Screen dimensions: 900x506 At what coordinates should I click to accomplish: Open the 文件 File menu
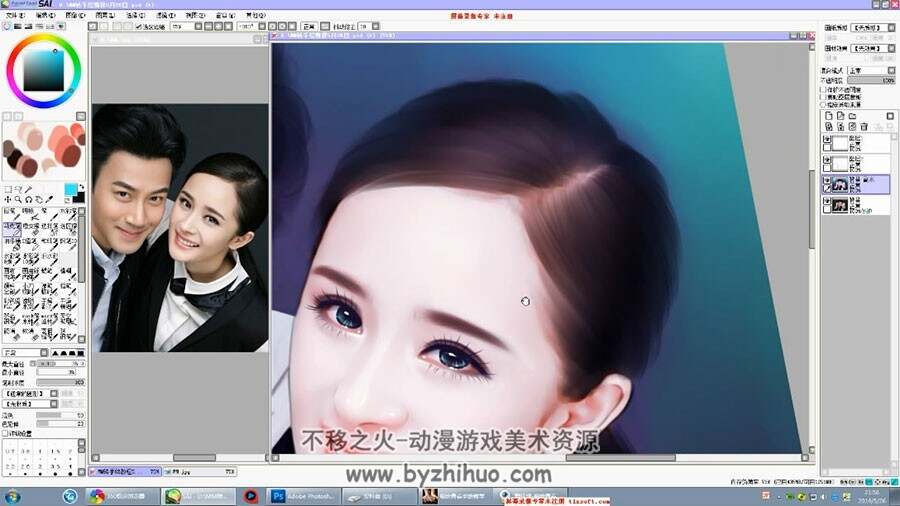(x=14, y=15)
